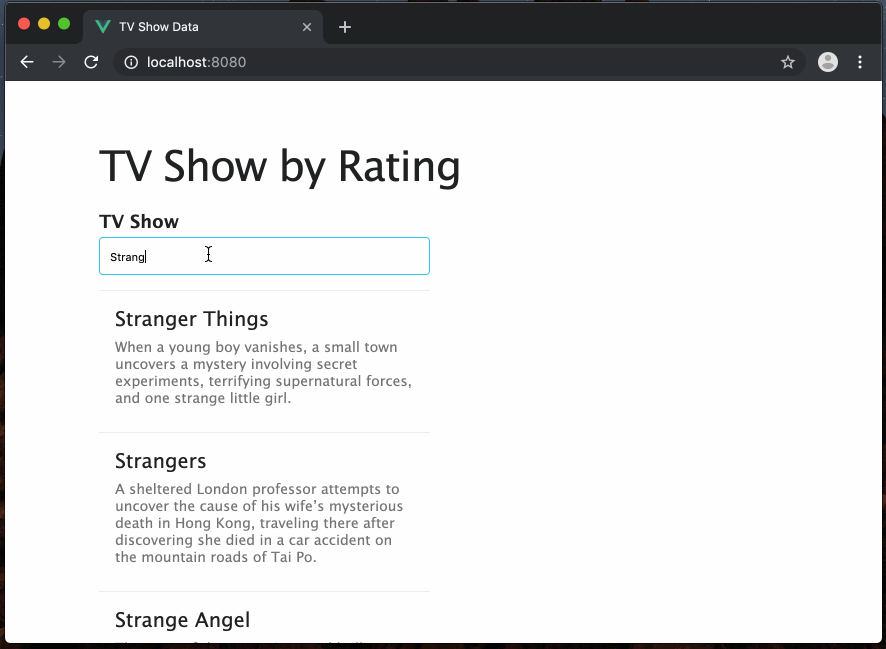Click the browser forward arrow

(x=59, y=62)
